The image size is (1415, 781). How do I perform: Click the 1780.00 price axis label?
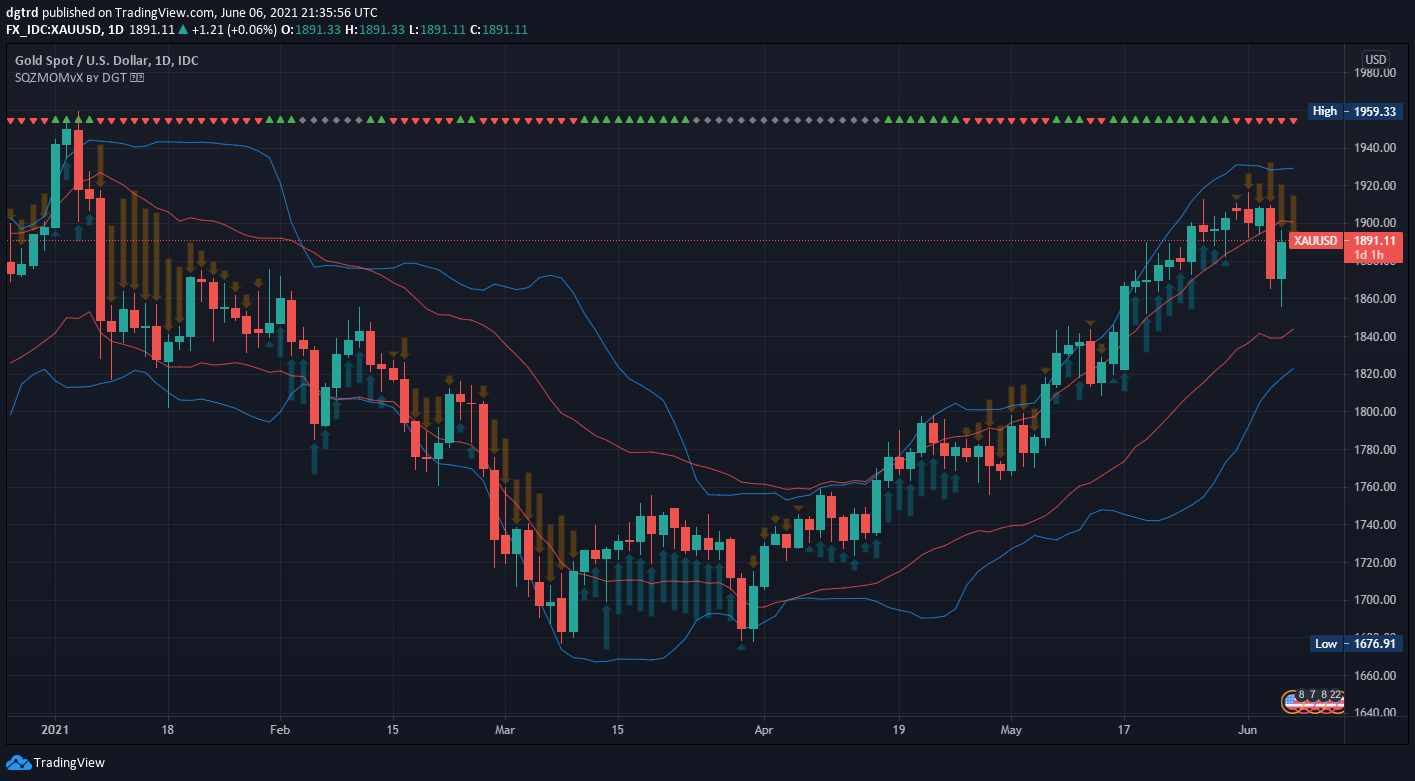point(1376,450)
